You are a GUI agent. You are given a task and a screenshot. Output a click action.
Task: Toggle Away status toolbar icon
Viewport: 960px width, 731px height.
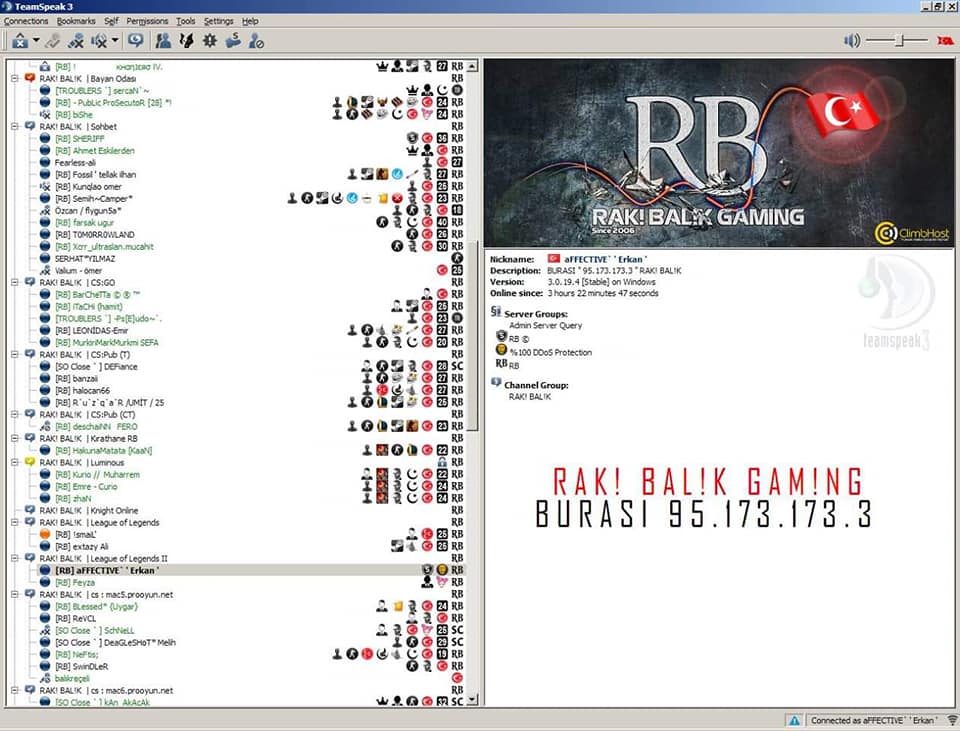tap(20, 41)
